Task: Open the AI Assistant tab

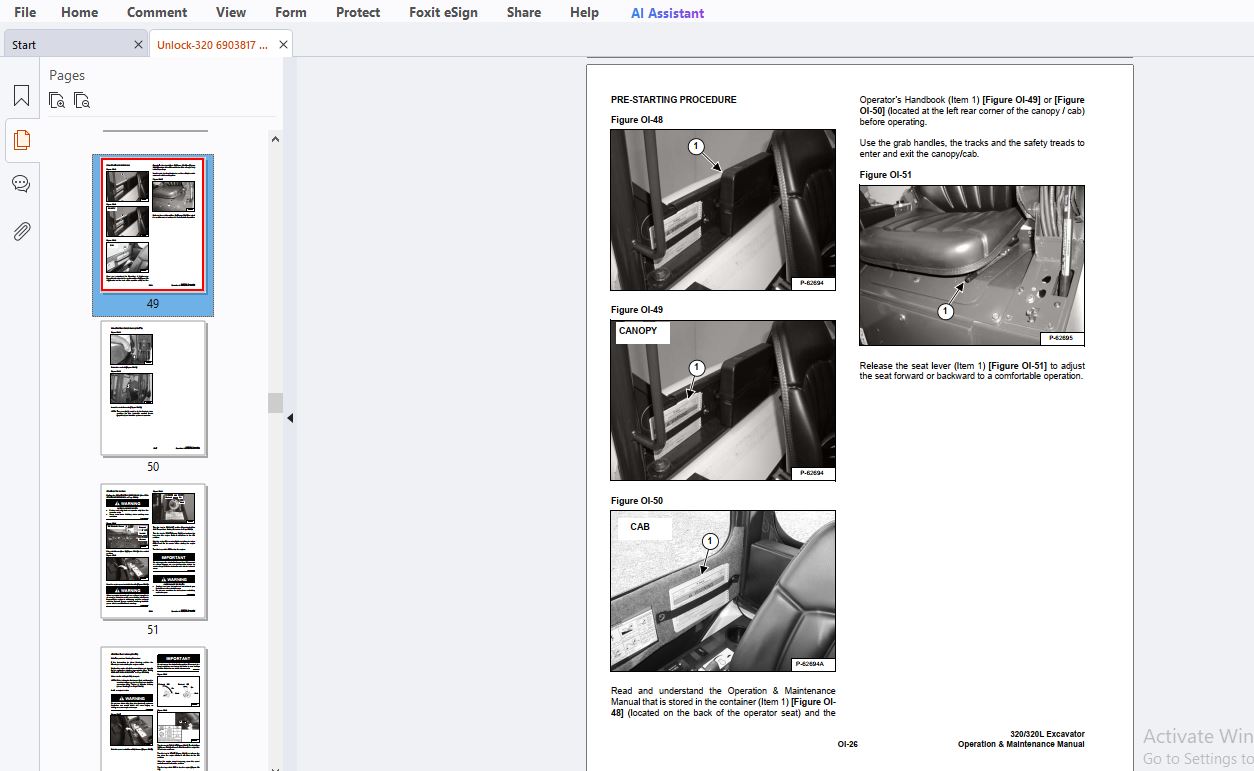Action: pyautogui.click(x=667, y=13)
